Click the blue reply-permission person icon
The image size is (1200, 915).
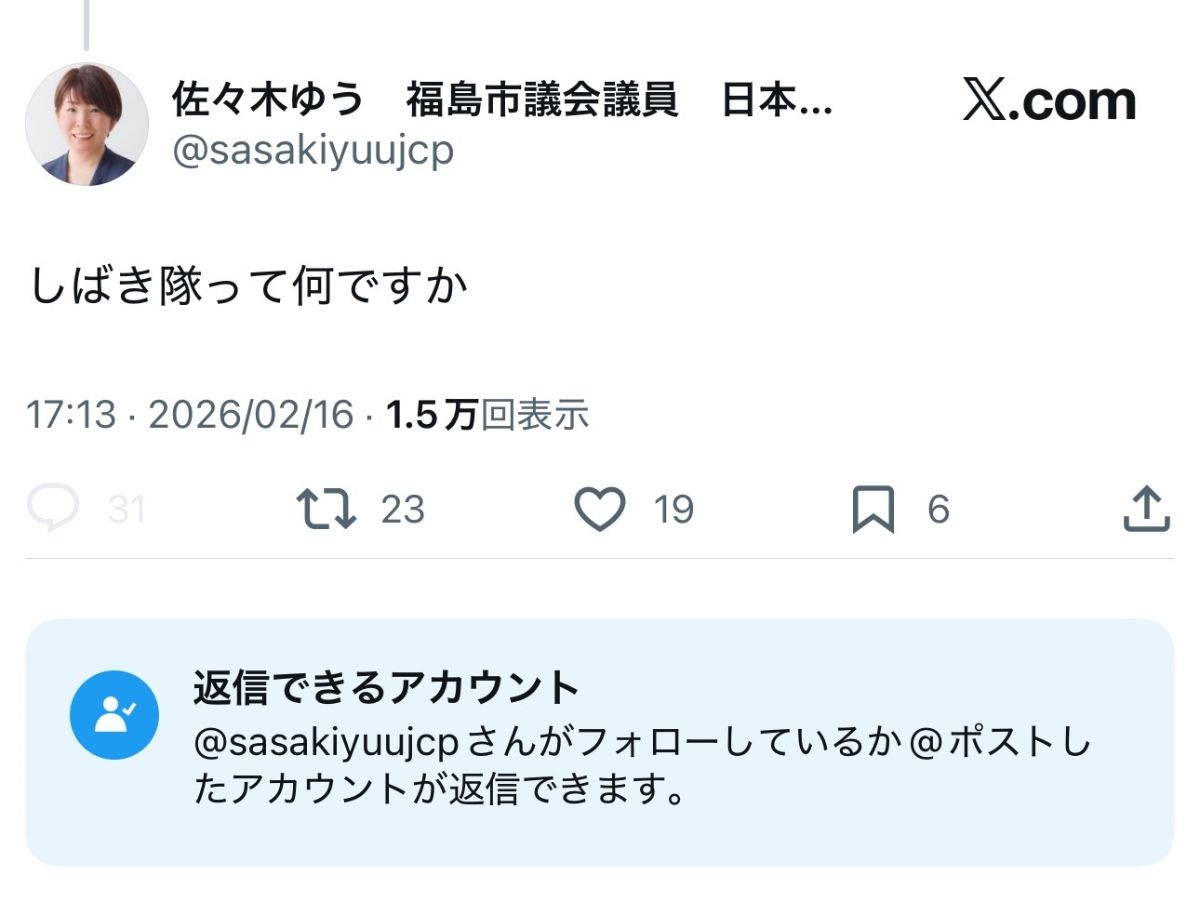[x=114, y=715]
